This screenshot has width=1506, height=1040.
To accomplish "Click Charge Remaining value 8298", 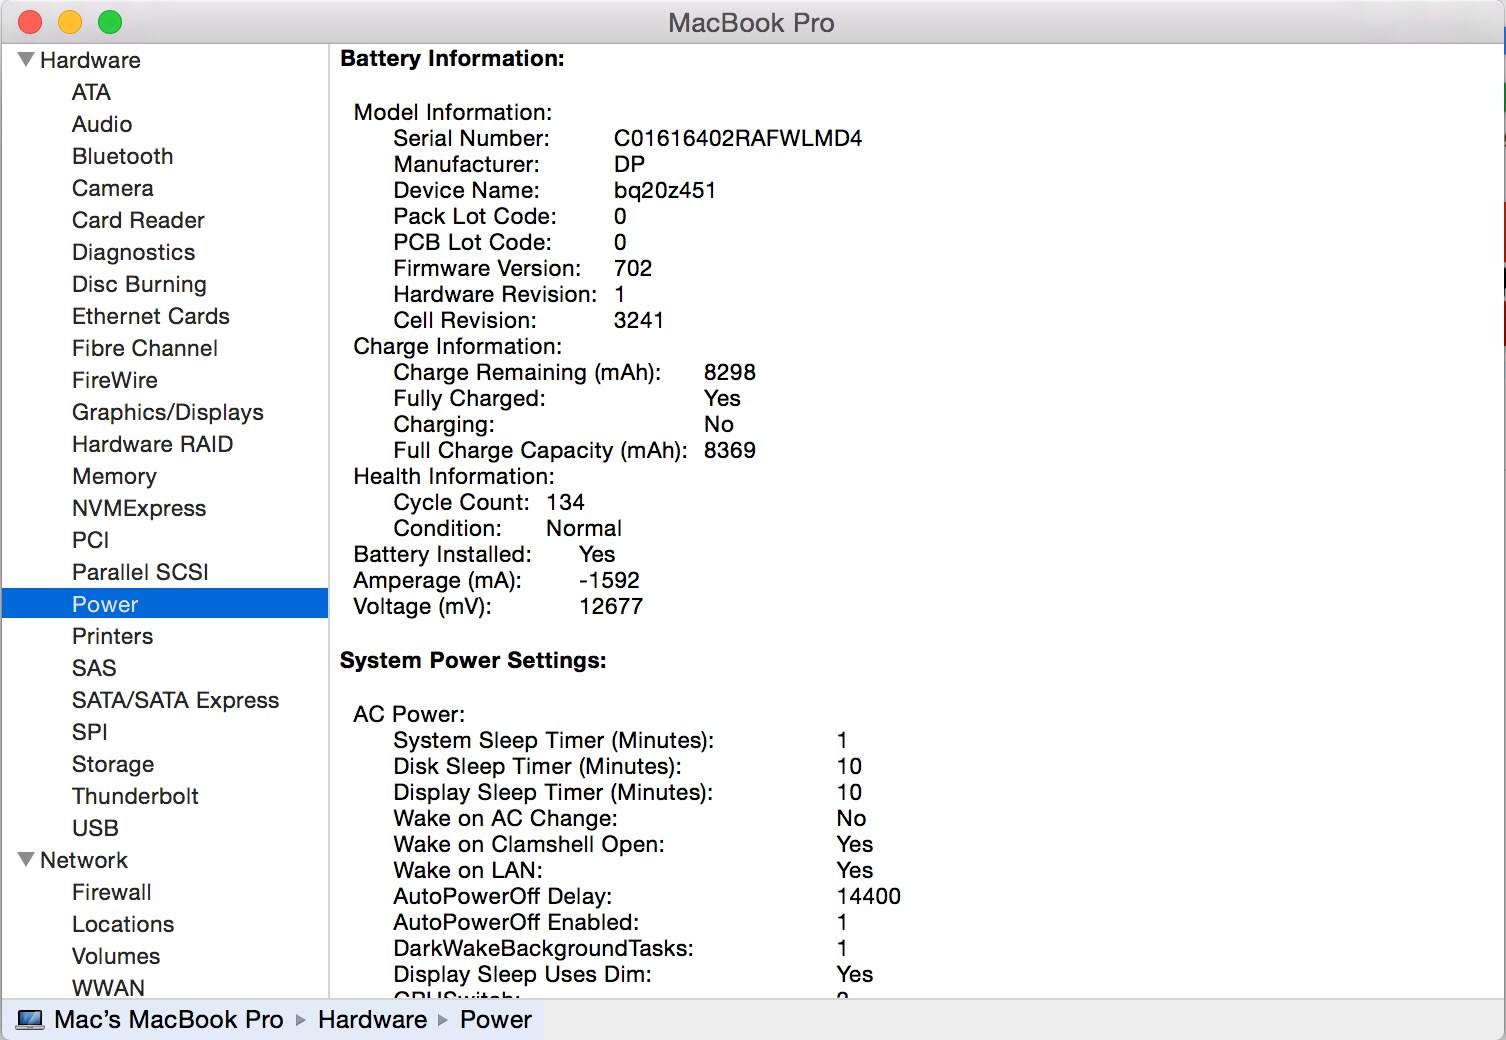I will [x=730, y=372].
